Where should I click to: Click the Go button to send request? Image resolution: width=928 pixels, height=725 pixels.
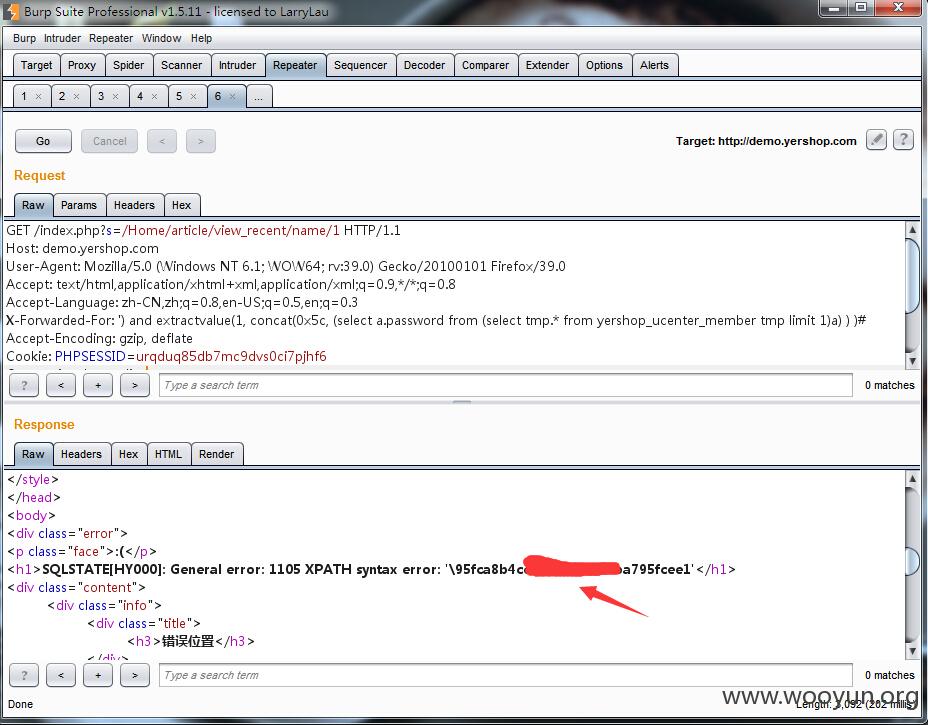pos(43,141)
